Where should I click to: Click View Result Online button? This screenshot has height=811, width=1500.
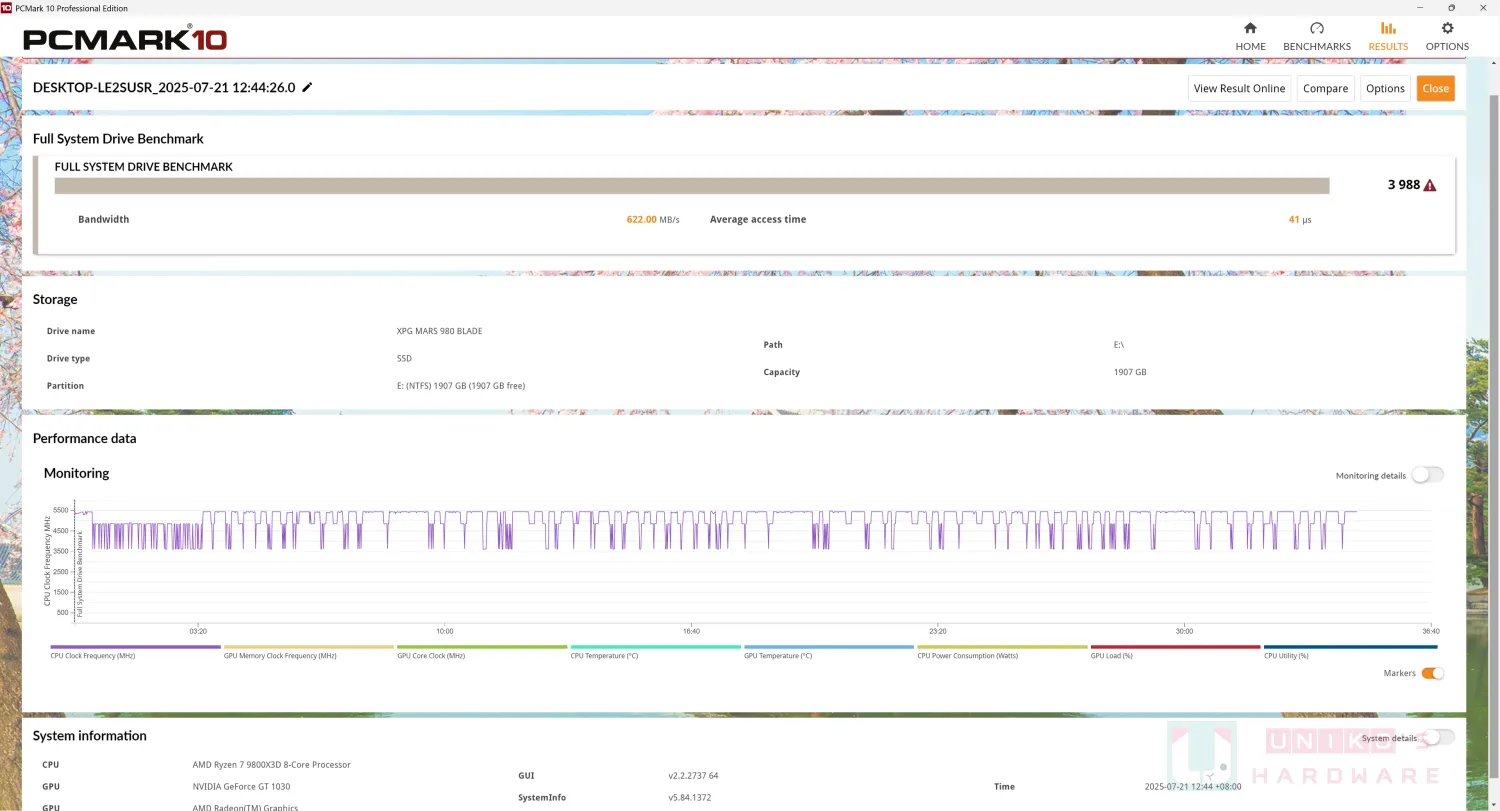[x=1239, y=88]
